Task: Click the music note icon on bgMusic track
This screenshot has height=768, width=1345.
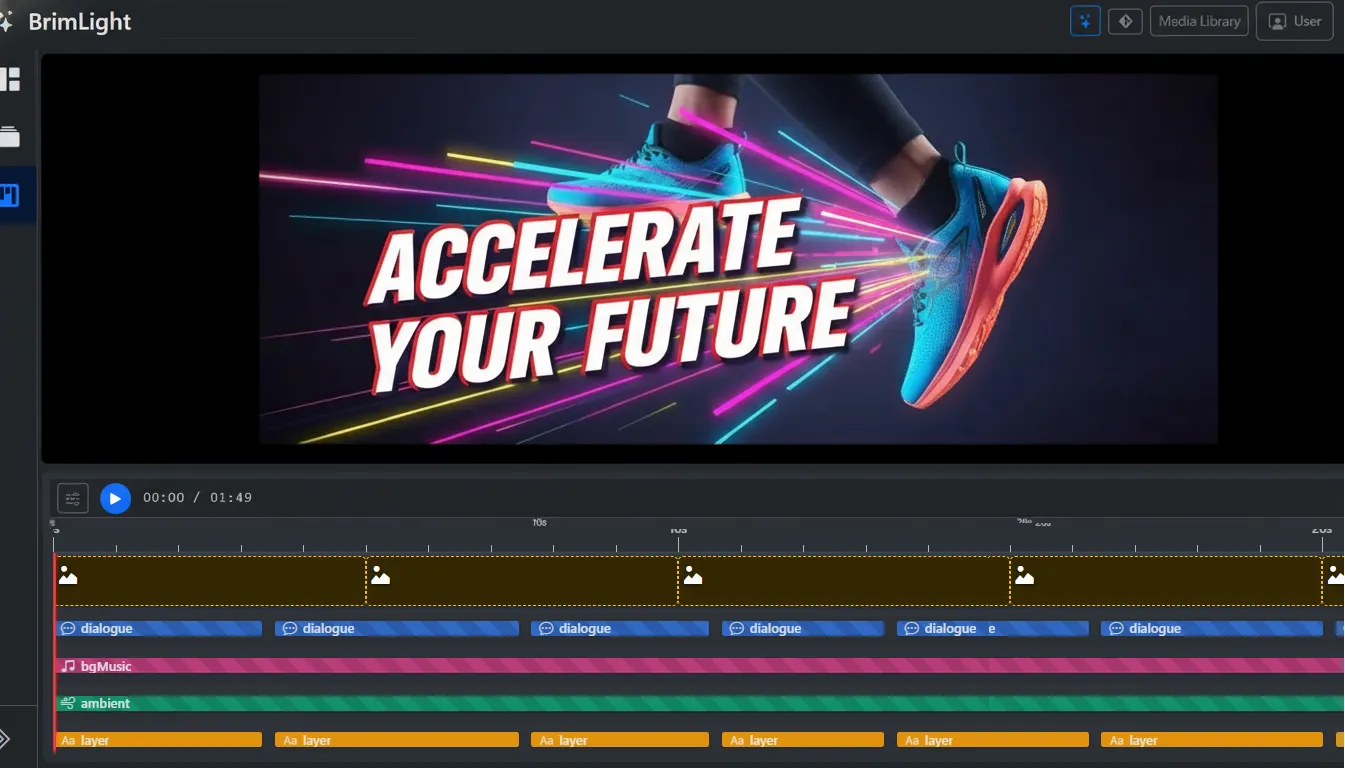Action: click(67, 666)
